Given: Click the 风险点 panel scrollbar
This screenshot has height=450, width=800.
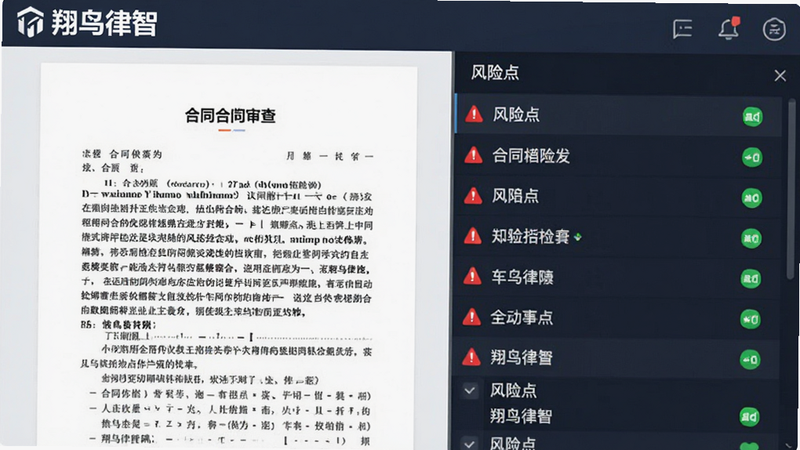Looking at the screenshot, I should [791, 189].
